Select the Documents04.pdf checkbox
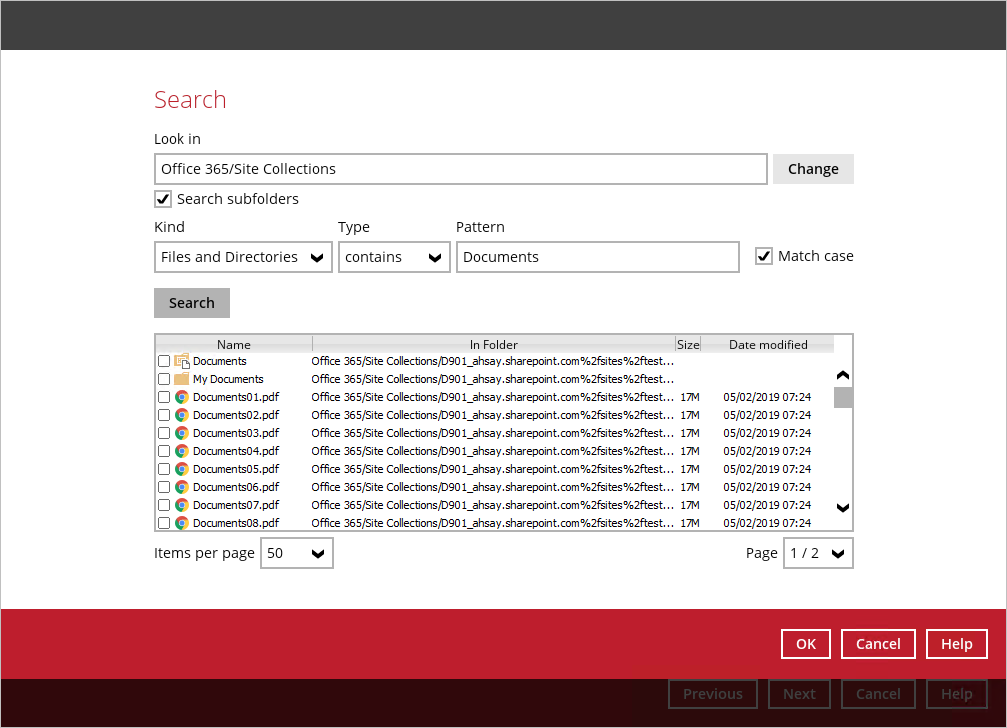1007x728 pixels. pyautogui.click(x=164, y=451)
